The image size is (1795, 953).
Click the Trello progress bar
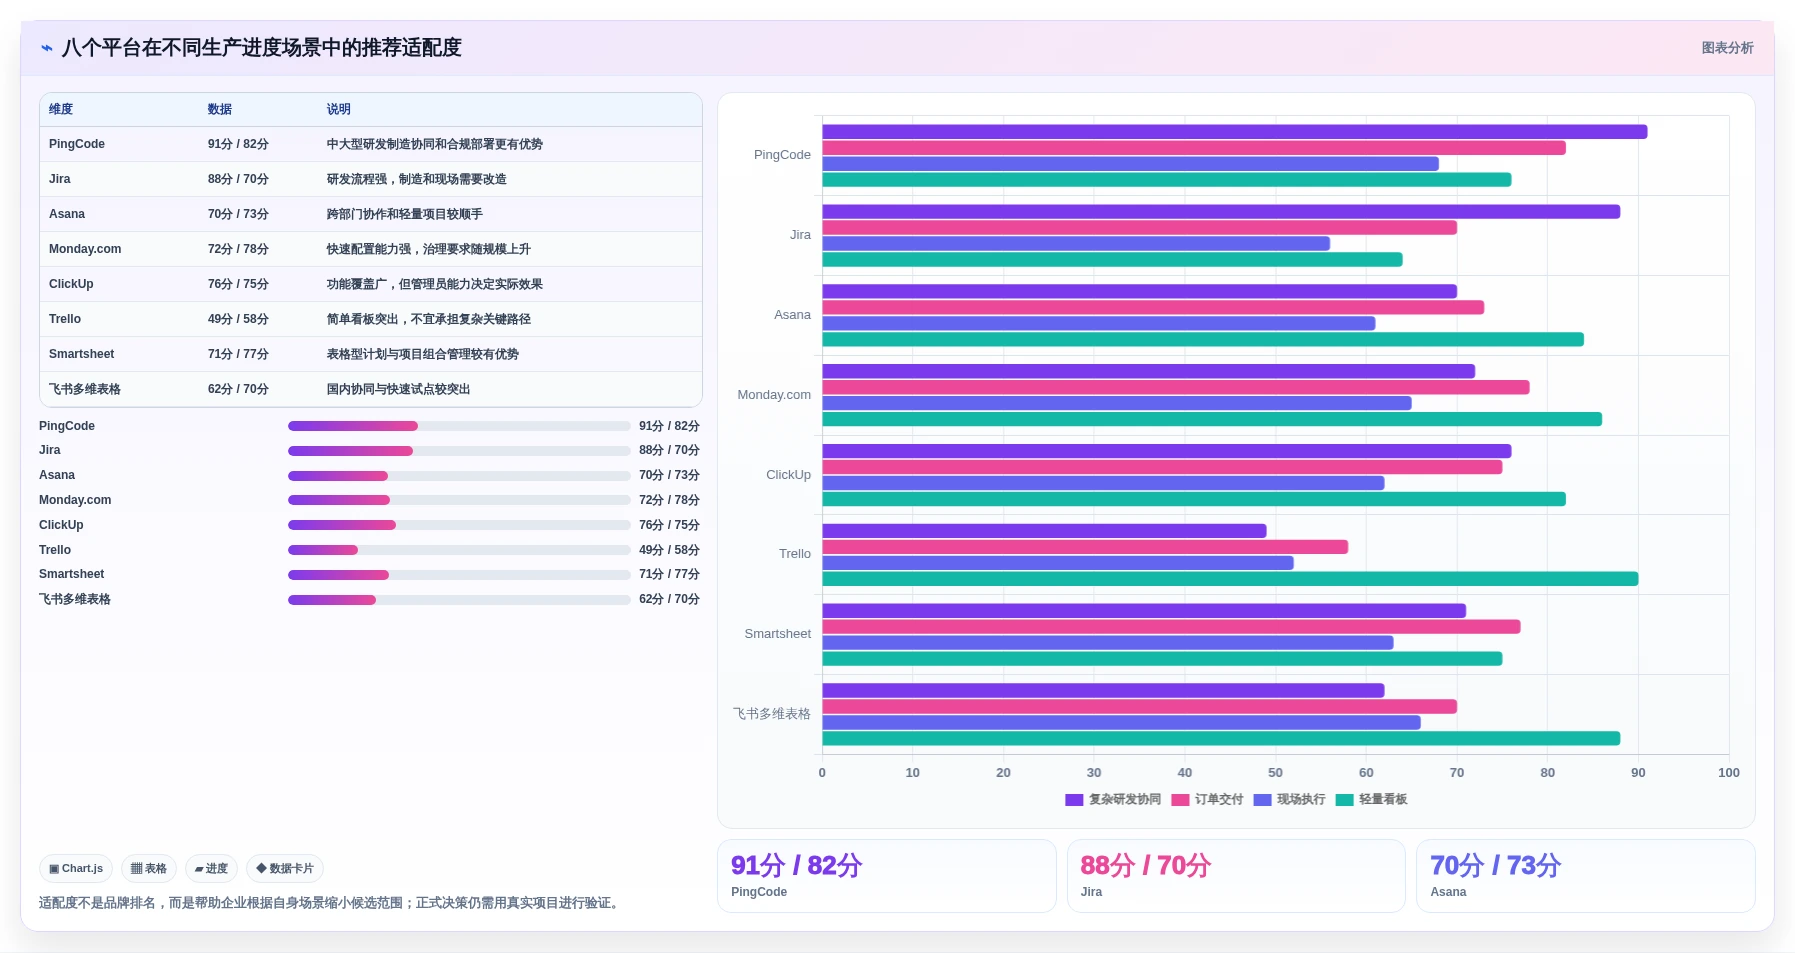tap(459, 550)
